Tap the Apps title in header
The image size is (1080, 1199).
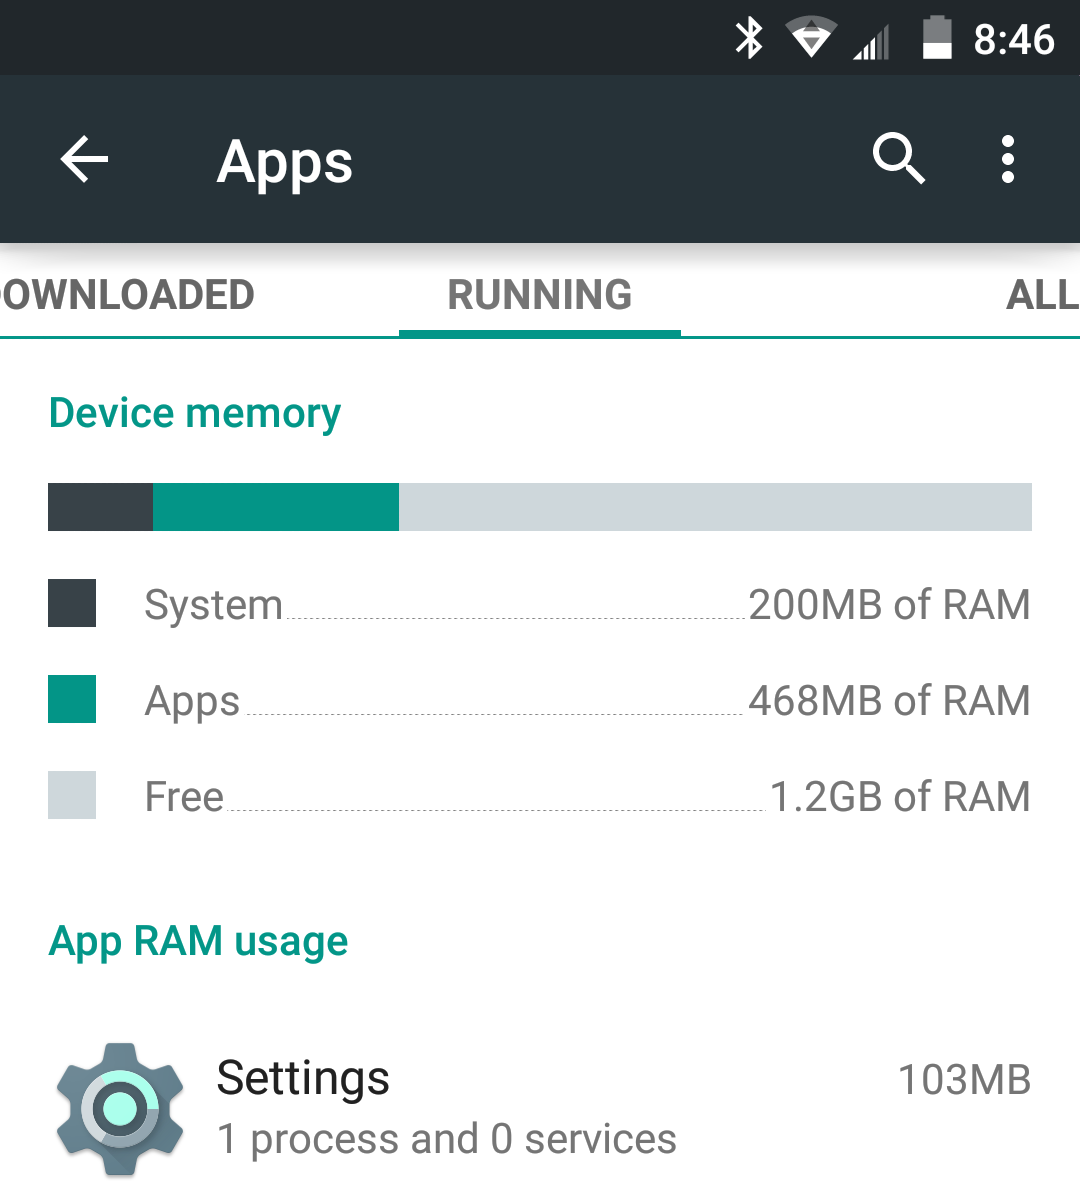[x=285, y=162]
